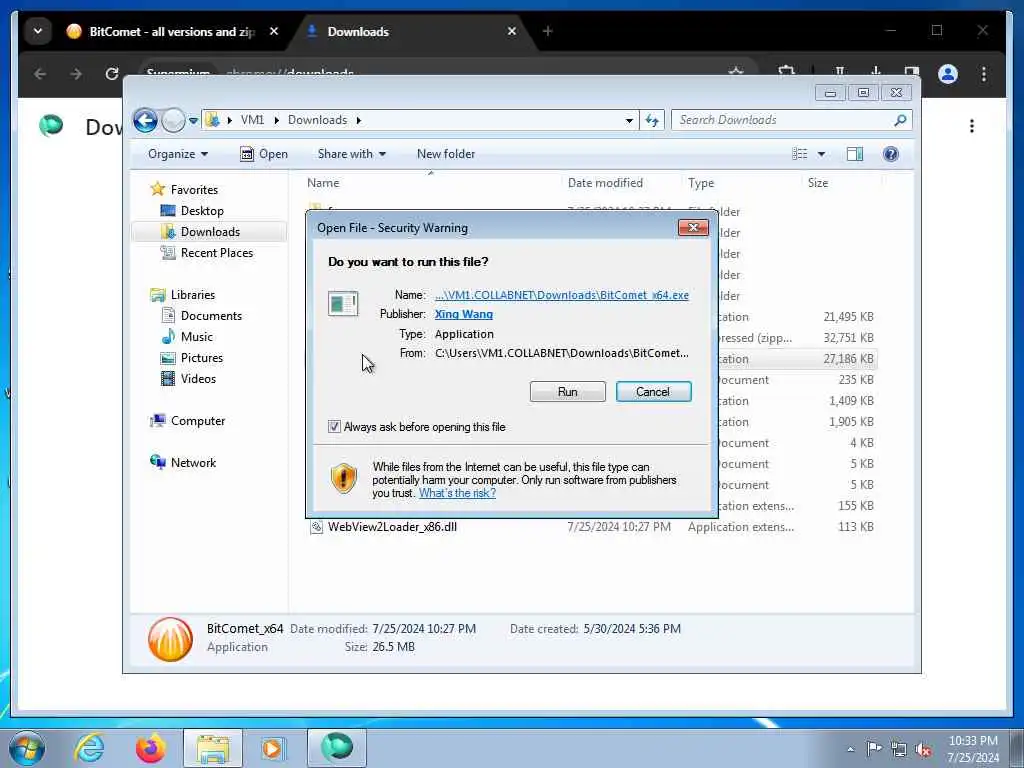
Task: Click the Explorer back navigation arrow
Action: (x=145, y=120)
